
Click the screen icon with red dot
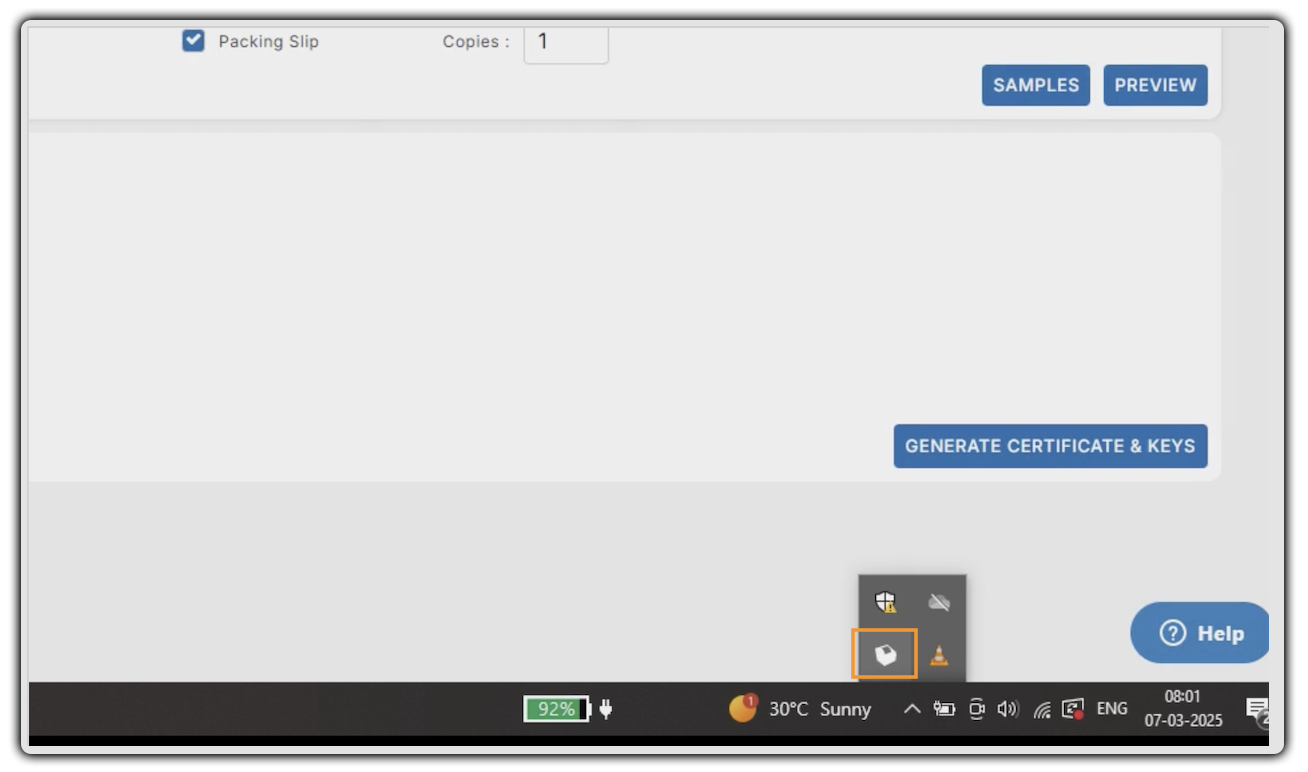coord(1073,709)
